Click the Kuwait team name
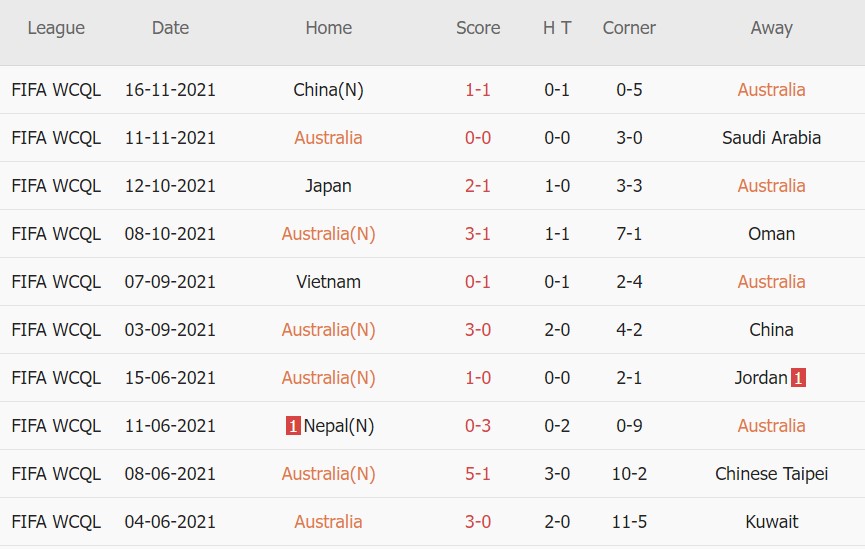Image resolution: width=865 pixels, height=549 pixels. pos(771,522)
